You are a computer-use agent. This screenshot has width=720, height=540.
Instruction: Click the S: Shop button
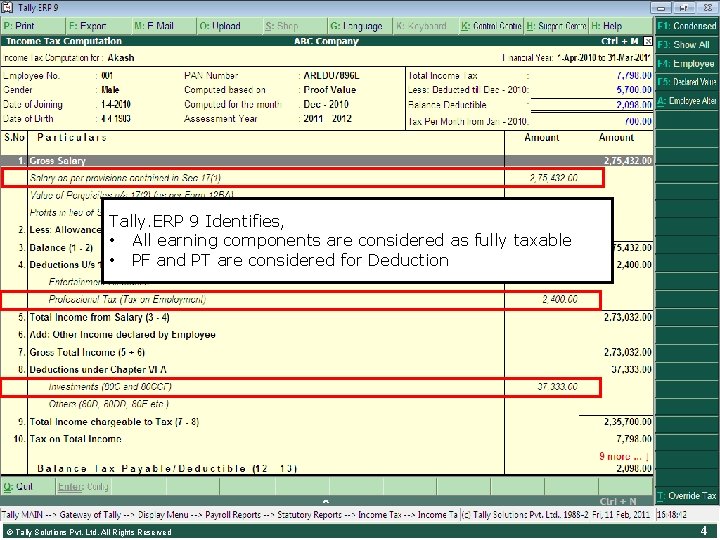click(295, 26)
